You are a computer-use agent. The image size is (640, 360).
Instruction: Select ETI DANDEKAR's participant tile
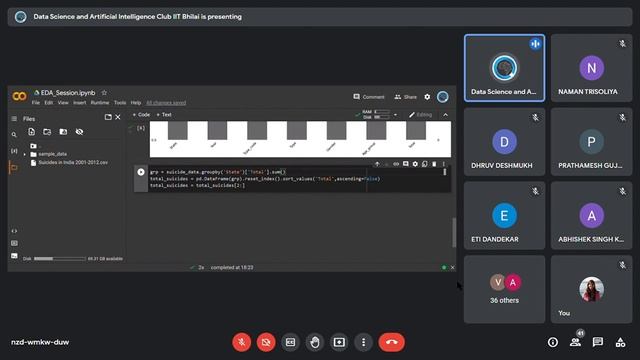coord(504,216)
